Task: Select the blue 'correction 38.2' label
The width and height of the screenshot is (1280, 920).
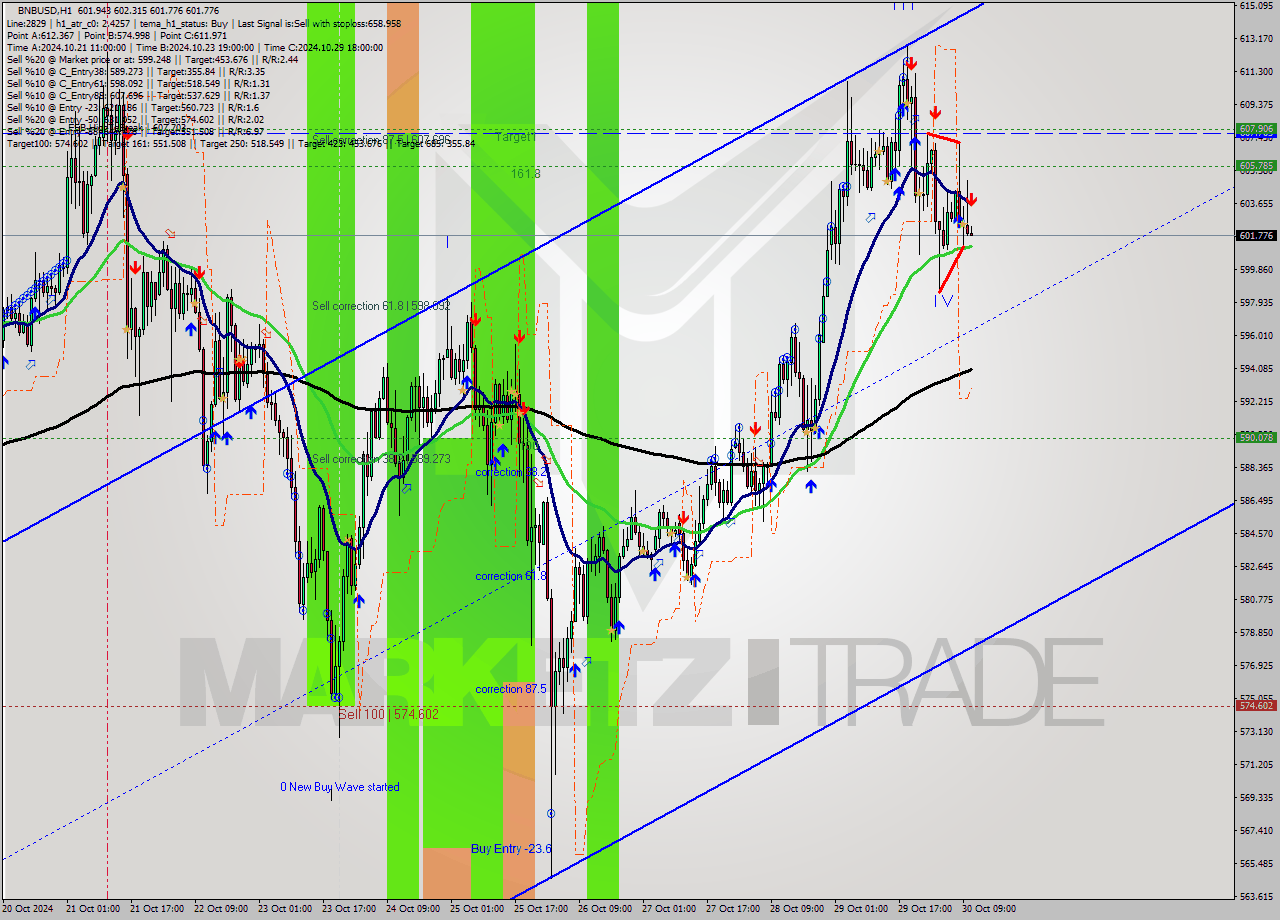Action: coord(511,472)
